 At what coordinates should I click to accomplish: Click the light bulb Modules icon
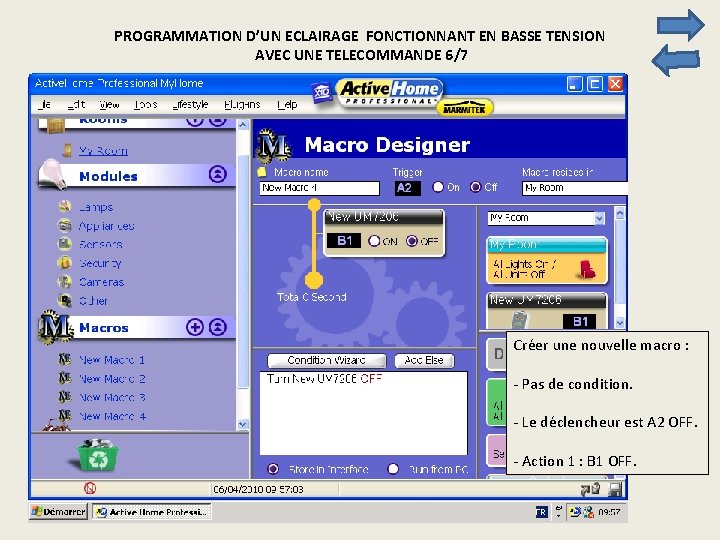[x=53, y=174]
